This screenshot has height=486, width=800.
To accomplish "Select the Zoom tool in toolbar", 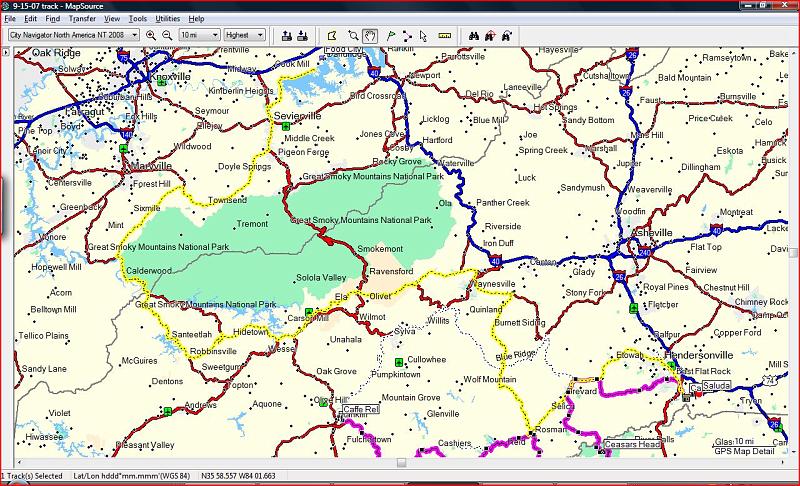I will click(x=353, y=36).
